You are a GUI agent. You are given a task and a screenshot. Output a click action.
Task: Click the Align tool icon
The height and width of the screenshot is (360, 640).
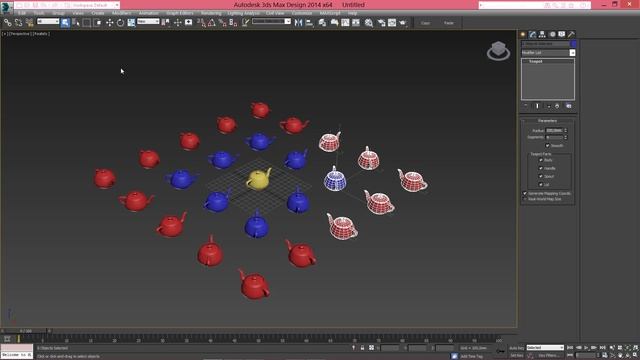pyautogui.click(x=309, y=23)
